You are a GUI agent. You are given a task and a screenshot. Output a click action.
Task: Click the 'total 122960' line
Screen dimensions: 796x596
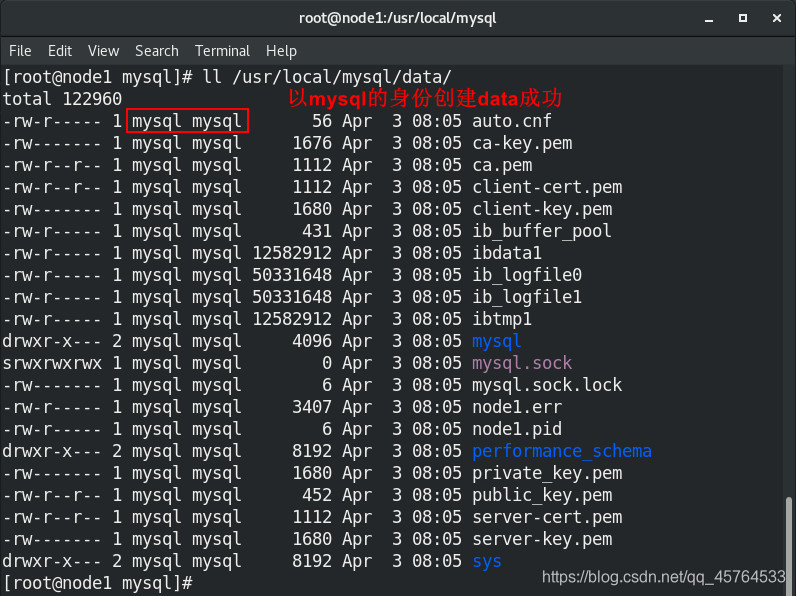(x=62, y=98)
